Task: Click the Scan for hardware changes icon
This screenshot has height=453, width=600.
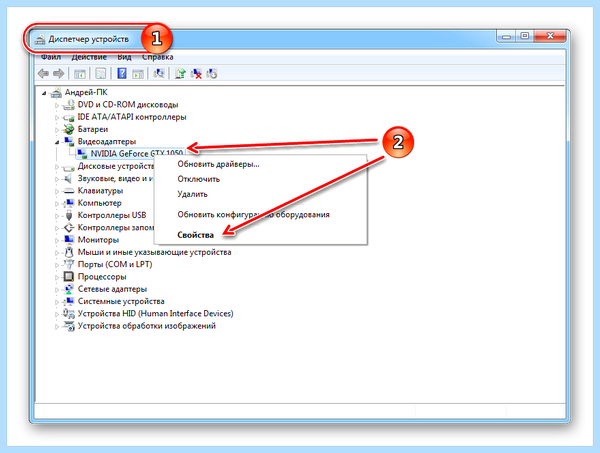Action: (x=159, y=73)
